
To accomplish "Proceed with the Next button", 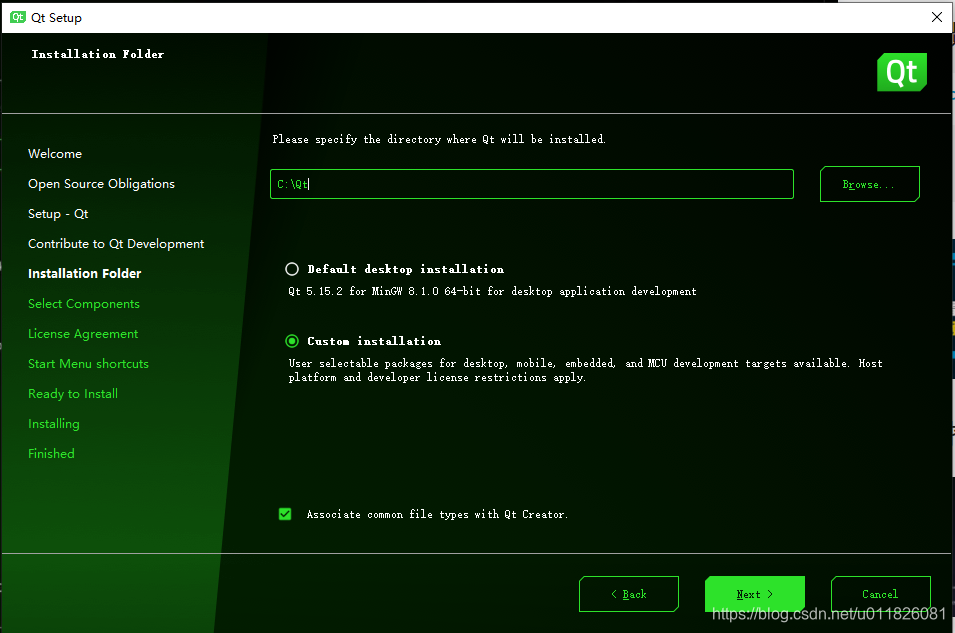I will (x=755, y=594).
